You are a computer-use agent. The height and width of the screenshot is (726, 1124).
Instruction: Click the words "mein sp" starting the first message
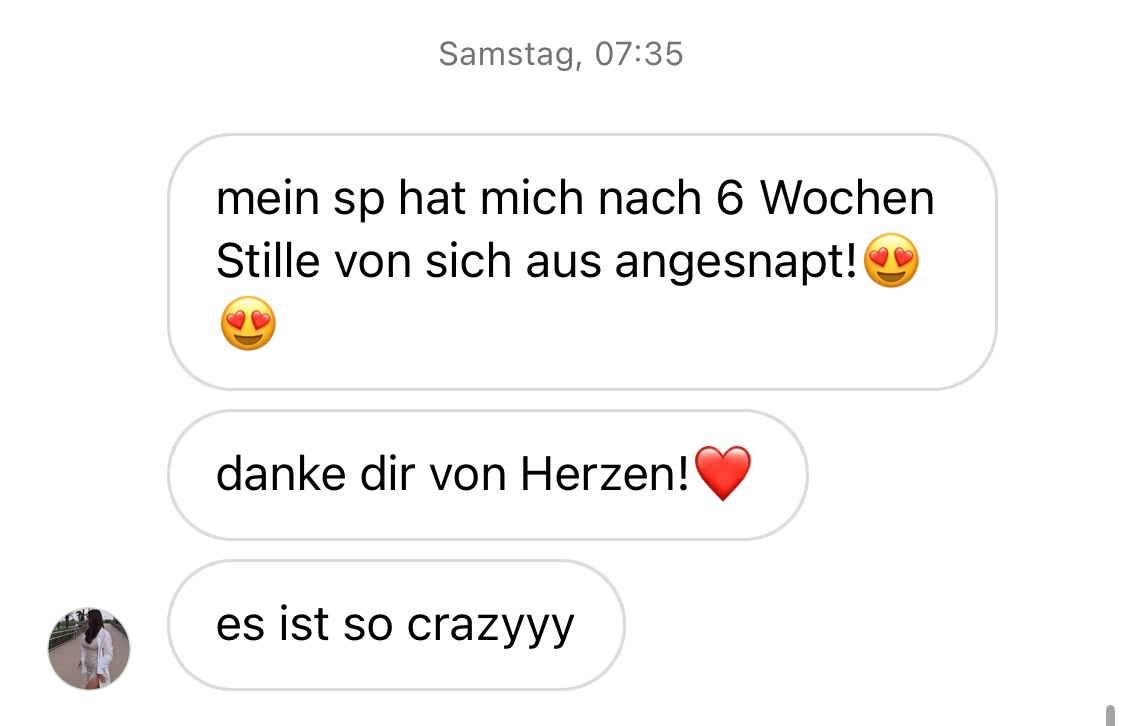click(300, 199)
